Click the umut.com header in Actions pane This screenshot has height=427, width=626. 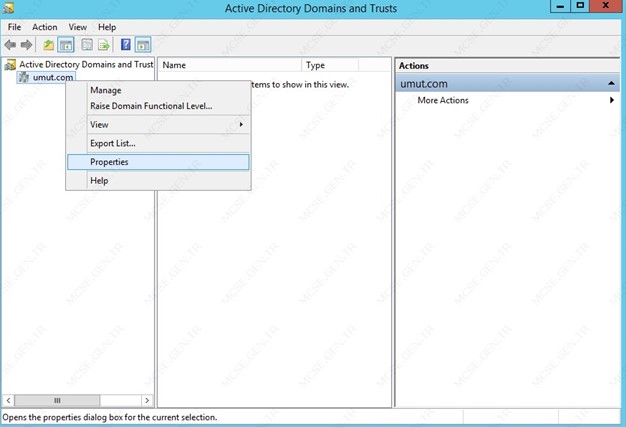(507, 83)
